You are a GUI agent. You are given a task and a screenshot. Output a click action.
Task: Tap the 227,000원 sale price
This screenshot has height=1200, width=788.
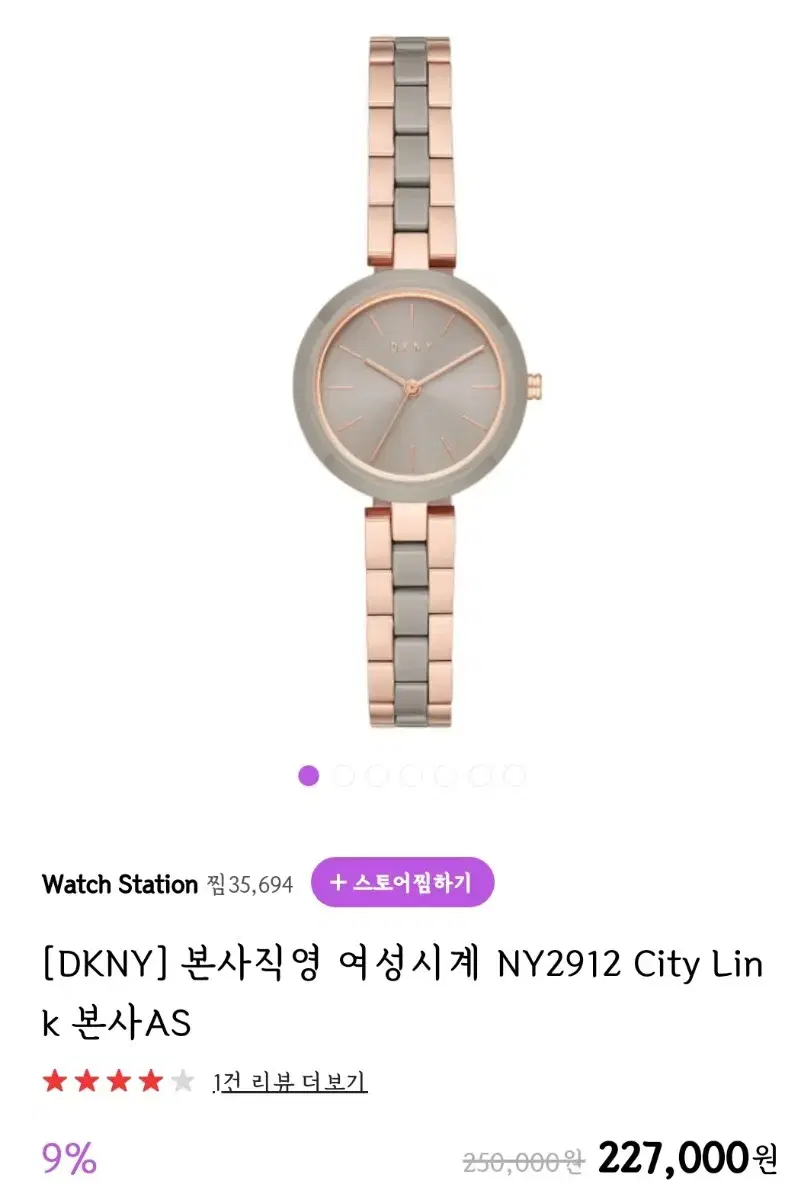687,1158
